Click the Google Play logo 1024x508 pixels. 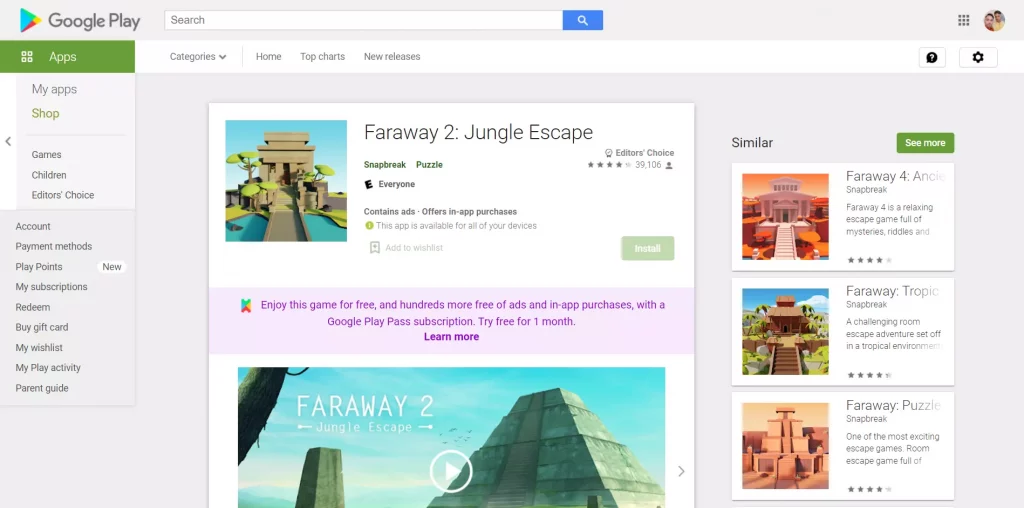(80, 21)
